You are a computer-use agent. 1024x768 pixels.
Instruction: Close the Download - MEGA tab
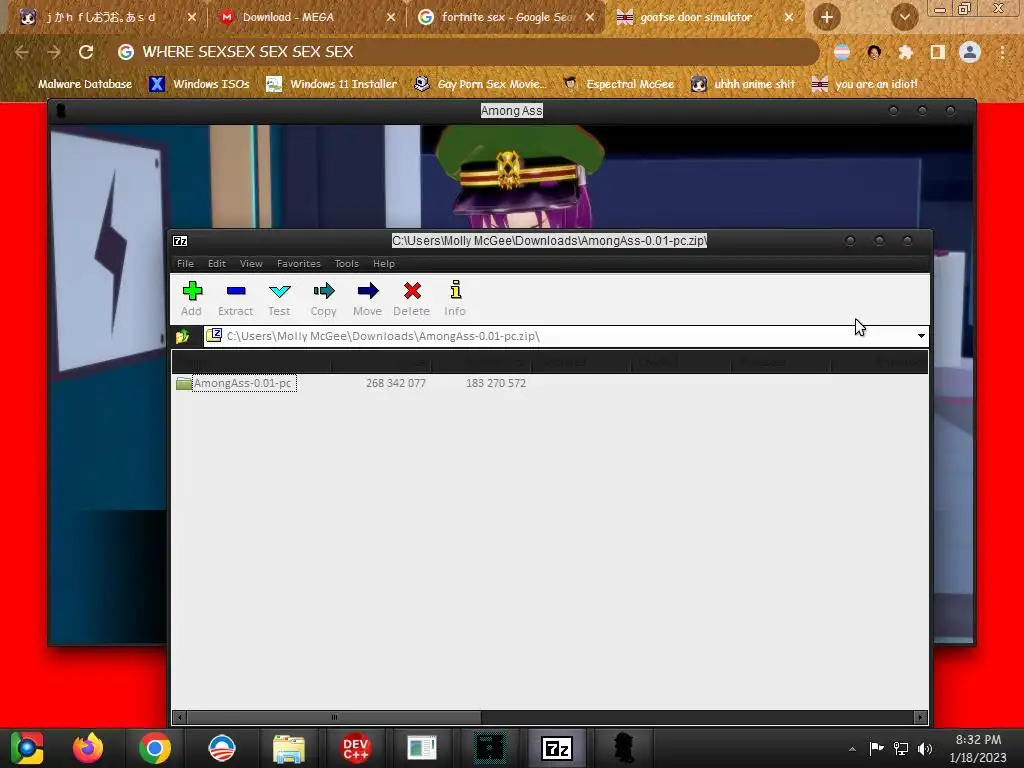click(391, 18)
